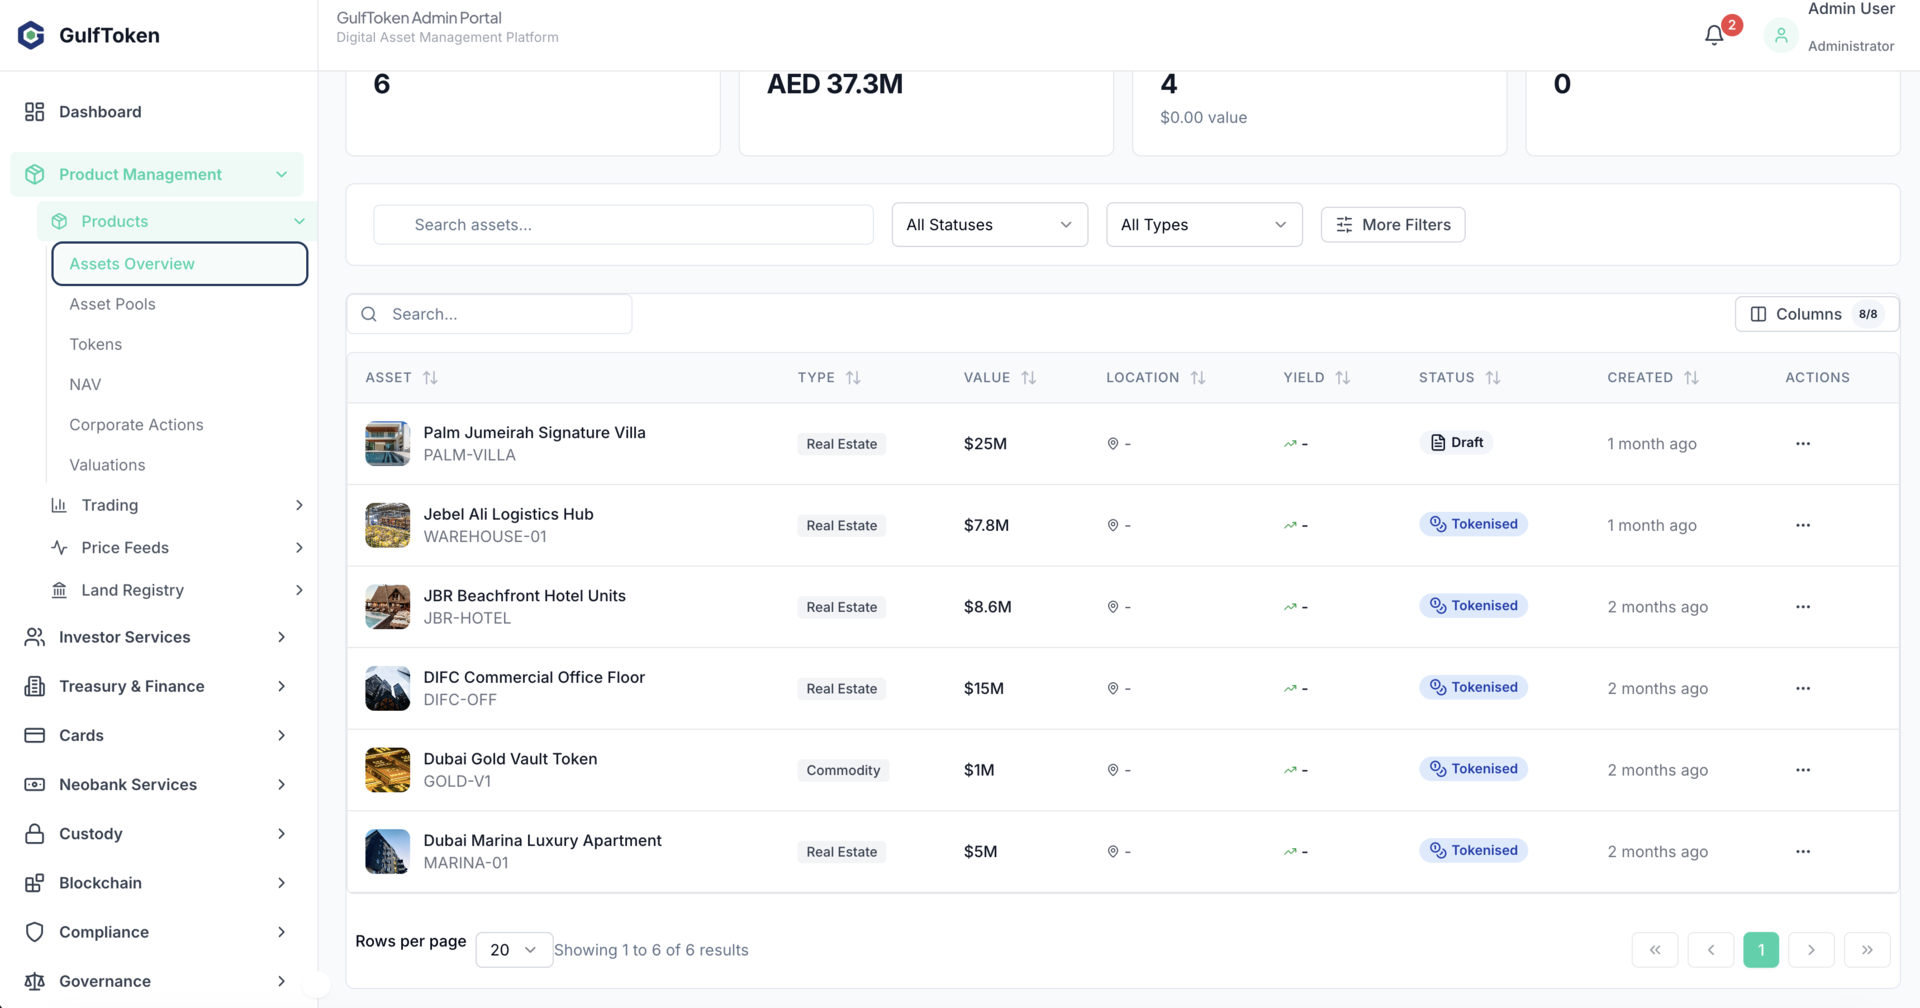
Task: Open the All Types filter dropdown
Action: pos(1203,225)
